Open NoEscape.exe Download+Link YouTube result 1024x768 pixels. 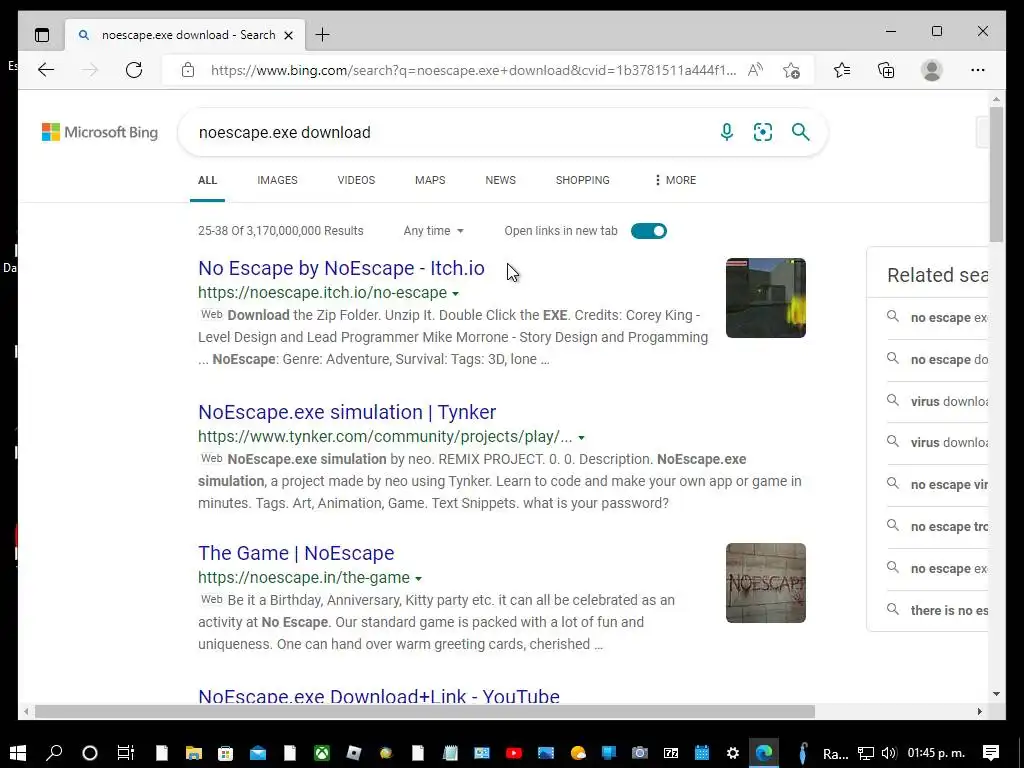coord(379,696)
